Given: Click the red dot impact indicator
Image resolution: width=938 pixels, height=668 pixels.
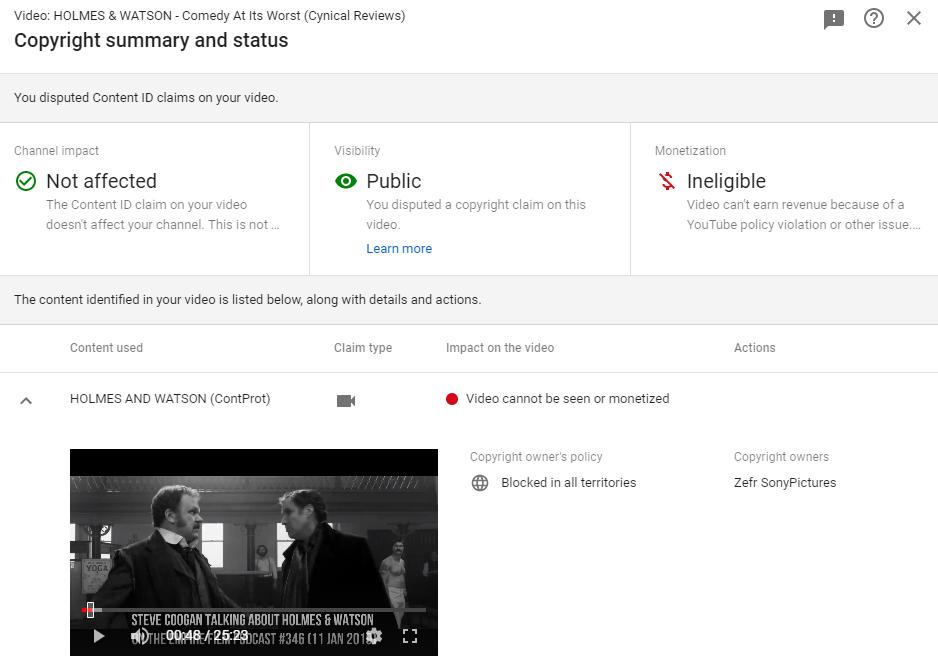Looking at the screenshot, I should click(x=452, y=399).
